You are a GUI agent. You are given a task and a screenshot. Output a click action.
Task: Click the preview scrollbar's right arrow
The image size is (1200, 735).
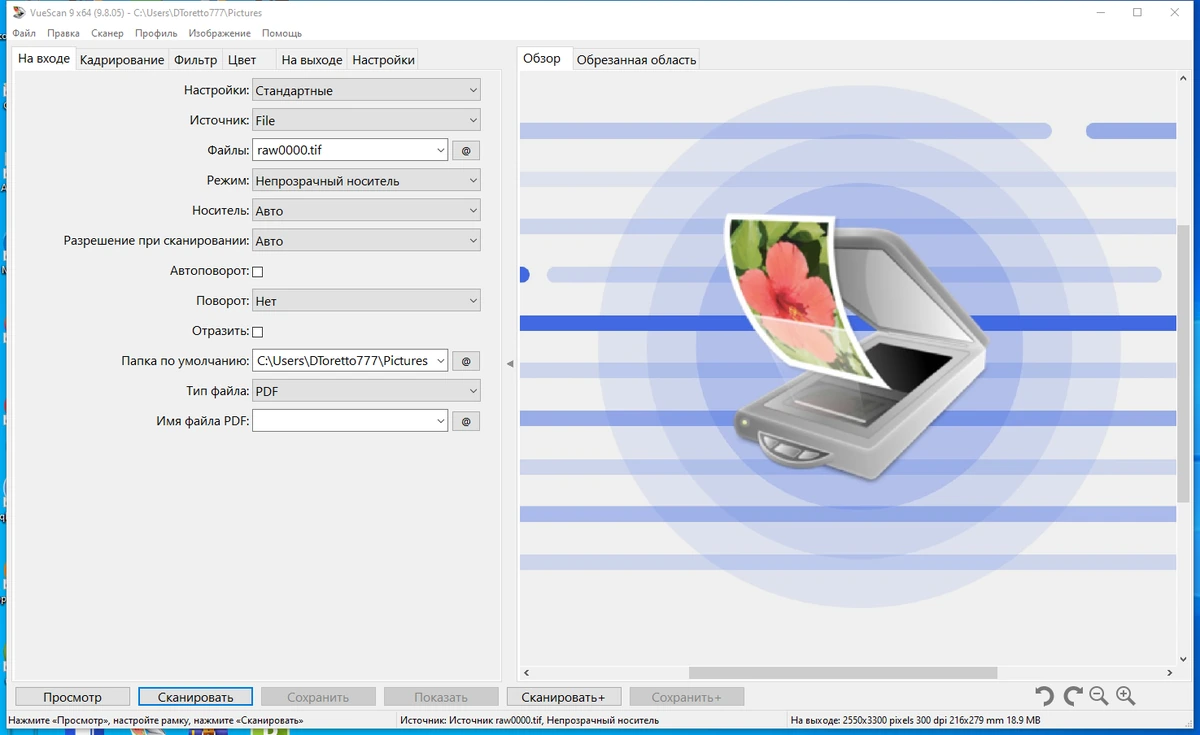coord(1169,673)
